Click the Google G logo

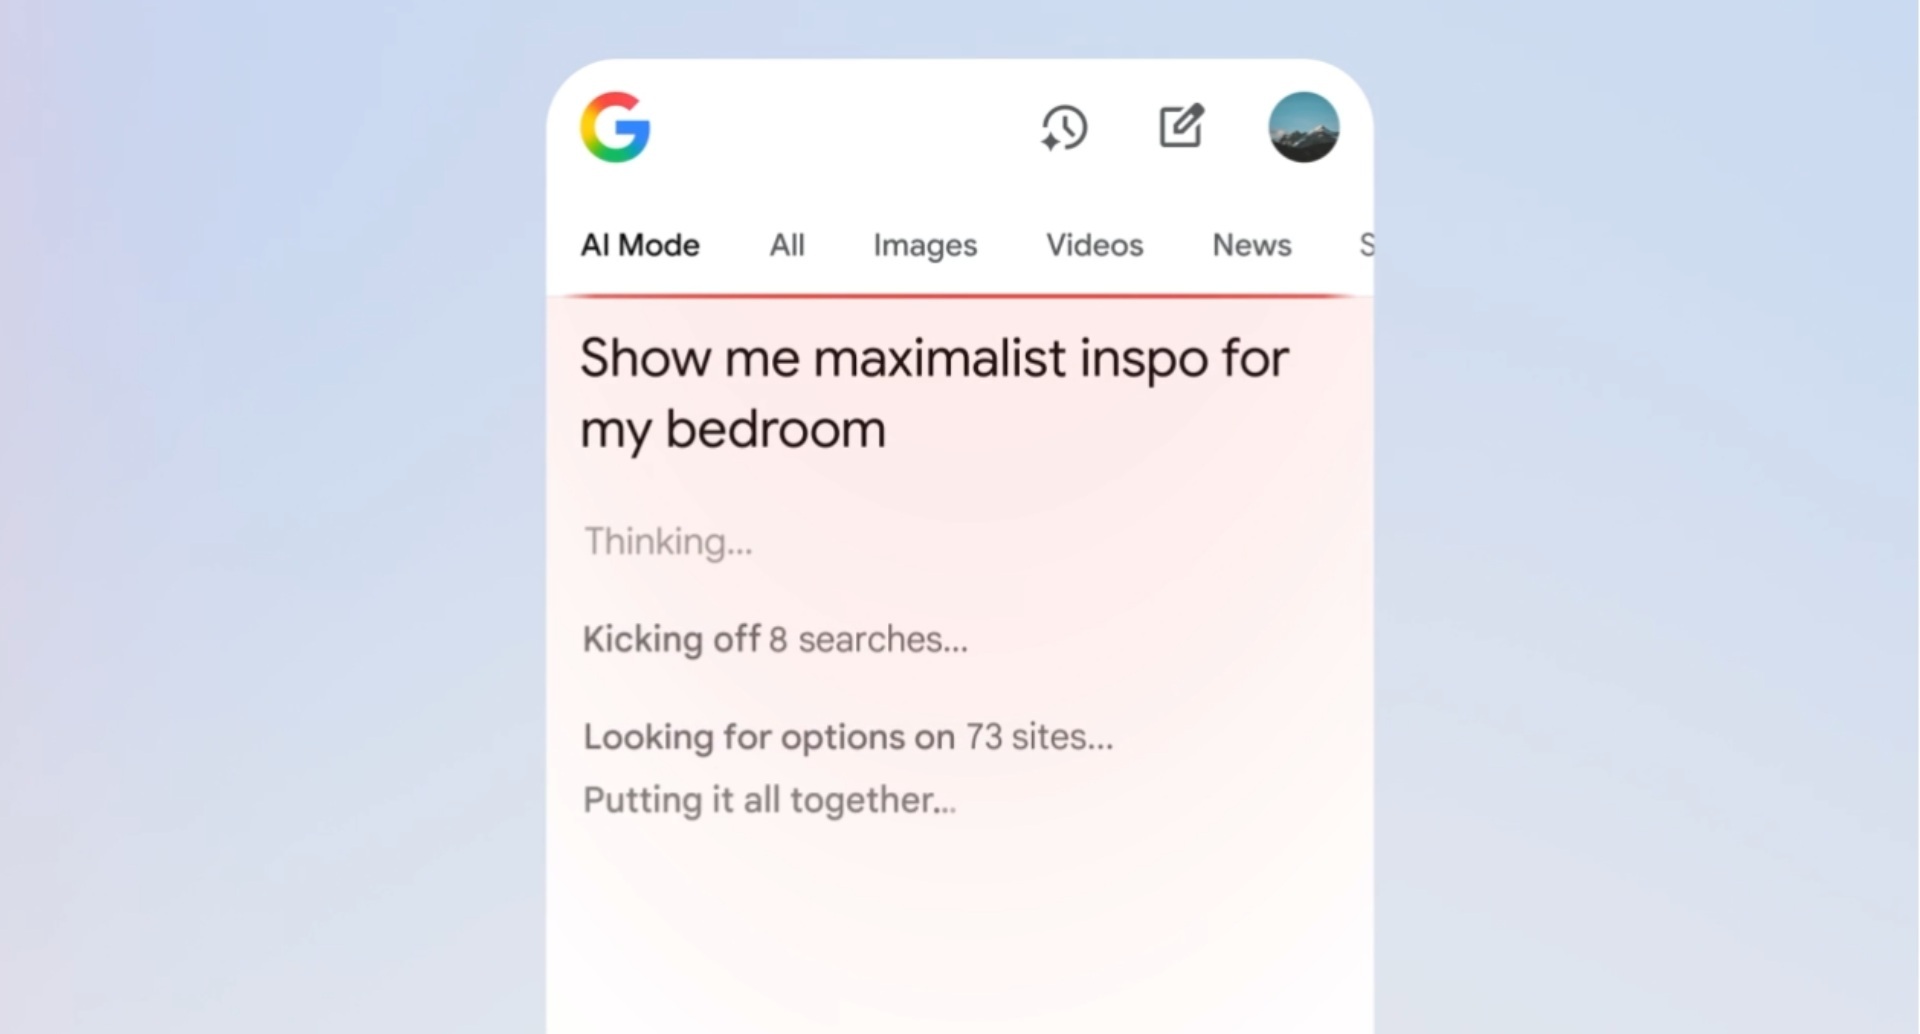click(x=615, y=127)
